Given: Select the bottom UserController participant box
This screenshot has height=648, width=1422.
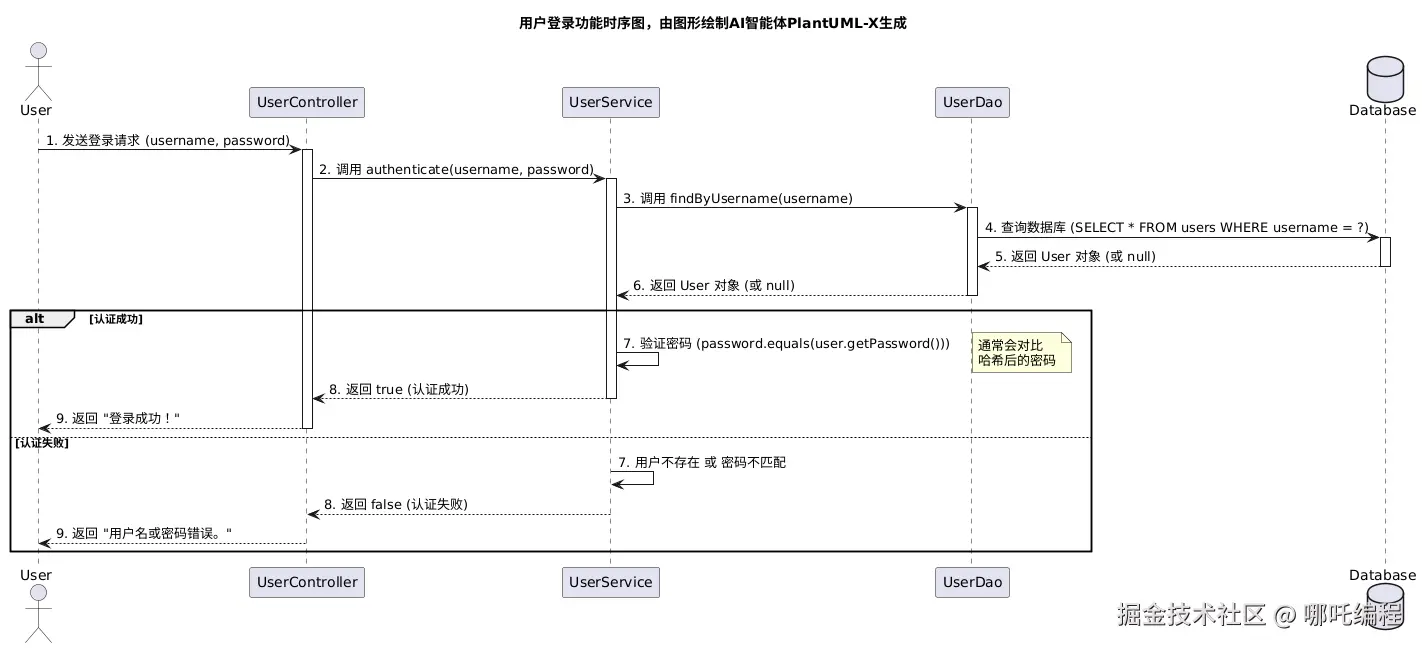Looking at the screenshot, I should click(307, 582).
